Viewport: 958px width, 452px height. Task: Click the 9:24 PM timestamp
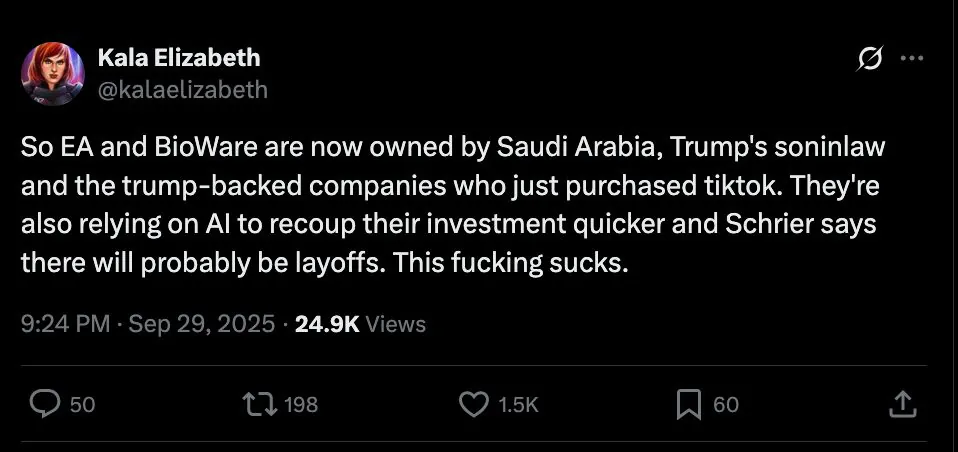pos(62,324)
